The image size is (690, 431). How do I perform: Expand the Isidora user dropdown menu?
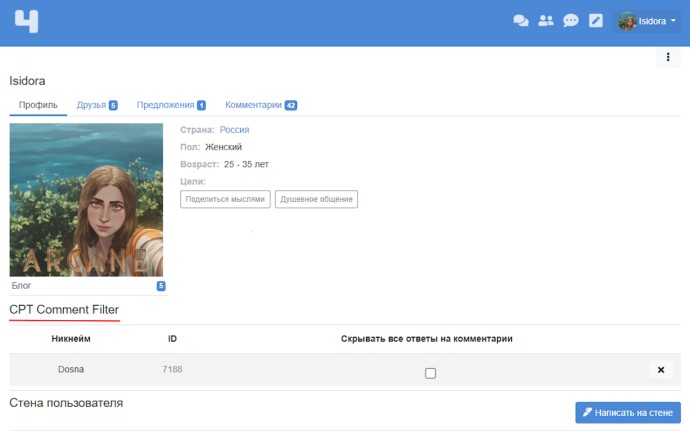click(647, 21)
